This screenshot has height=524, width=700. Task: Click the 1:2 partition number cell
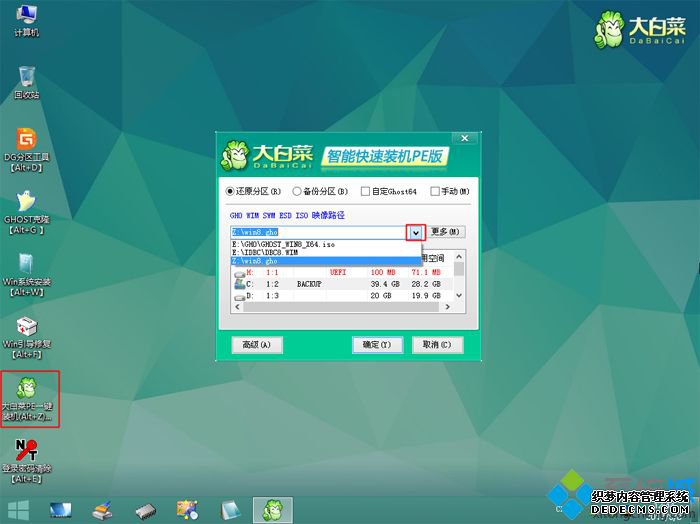click(x=272, y=284)
